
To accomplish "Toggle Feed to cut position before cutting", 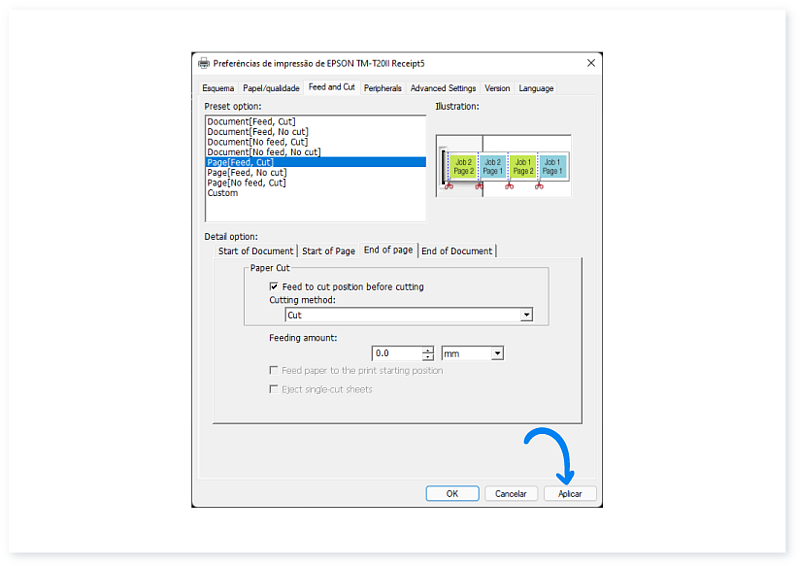I will point(274,287).
